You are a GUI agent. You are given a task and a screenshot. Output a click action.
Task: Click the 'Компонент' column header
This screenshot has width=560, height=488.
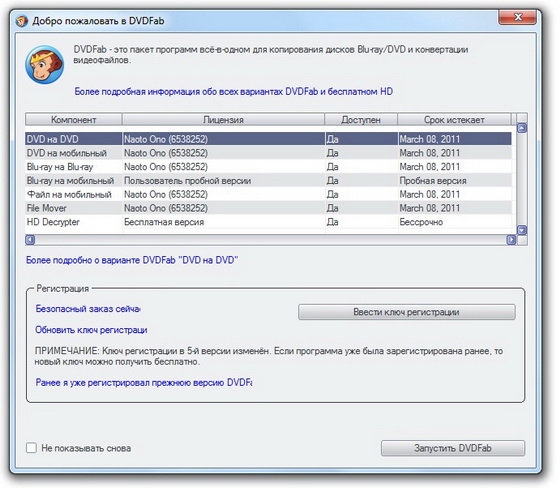(74, 120)
